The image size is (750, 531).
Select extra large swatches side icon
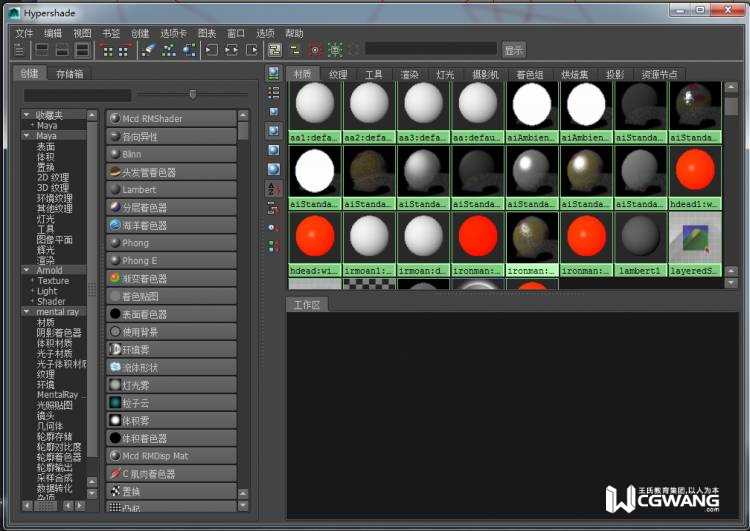coord(274,169)
